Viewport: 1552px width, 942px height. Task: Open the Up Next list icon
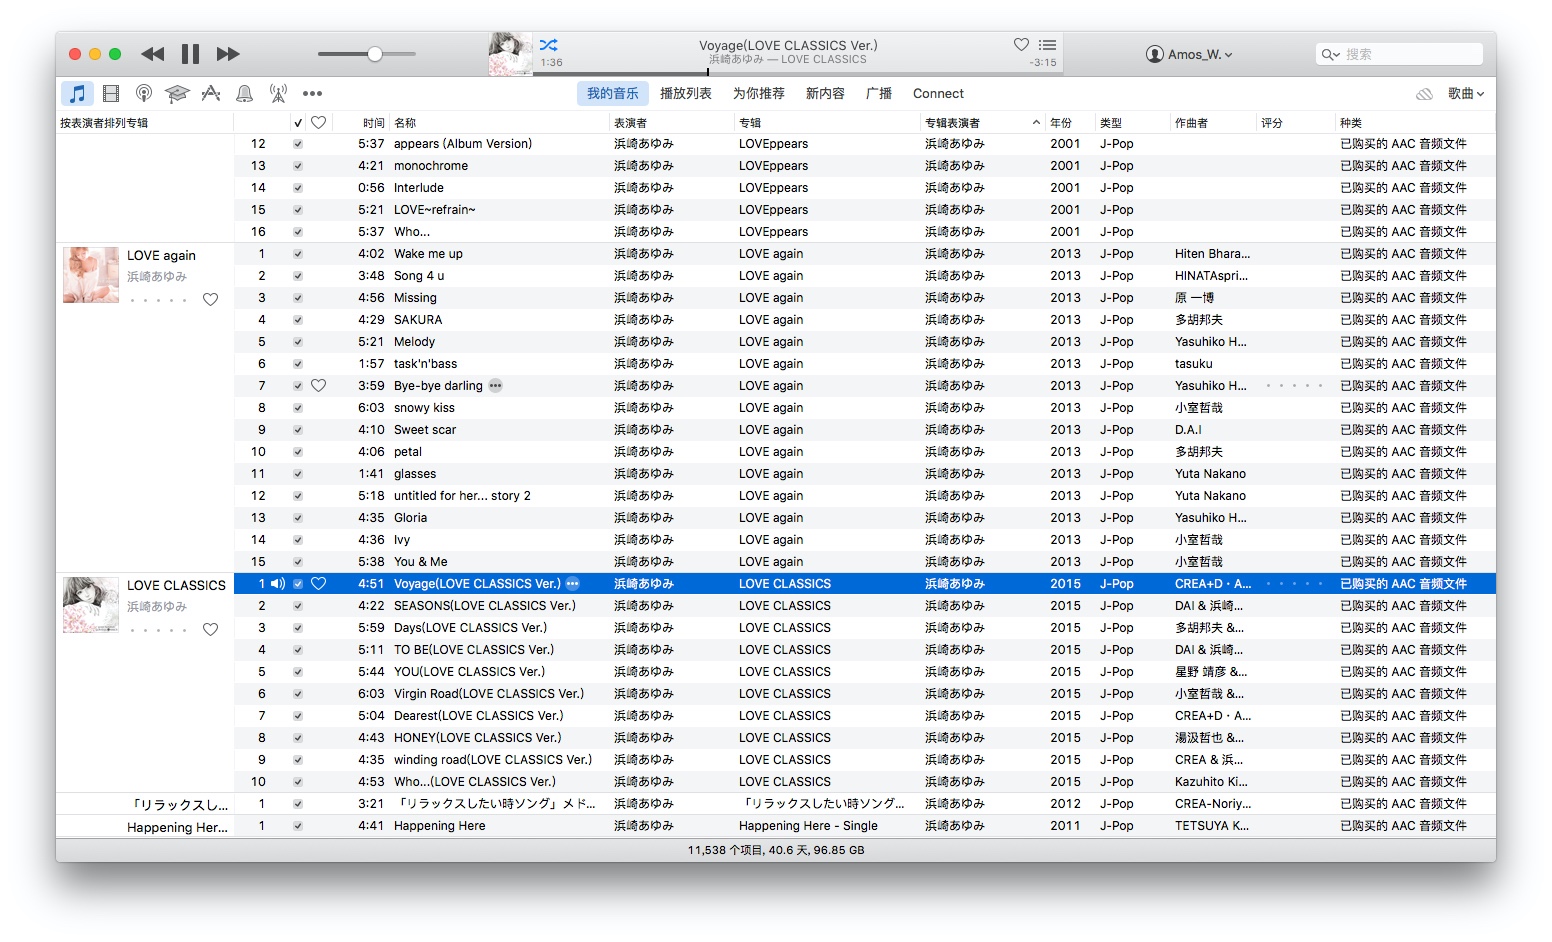point(1047,45)
